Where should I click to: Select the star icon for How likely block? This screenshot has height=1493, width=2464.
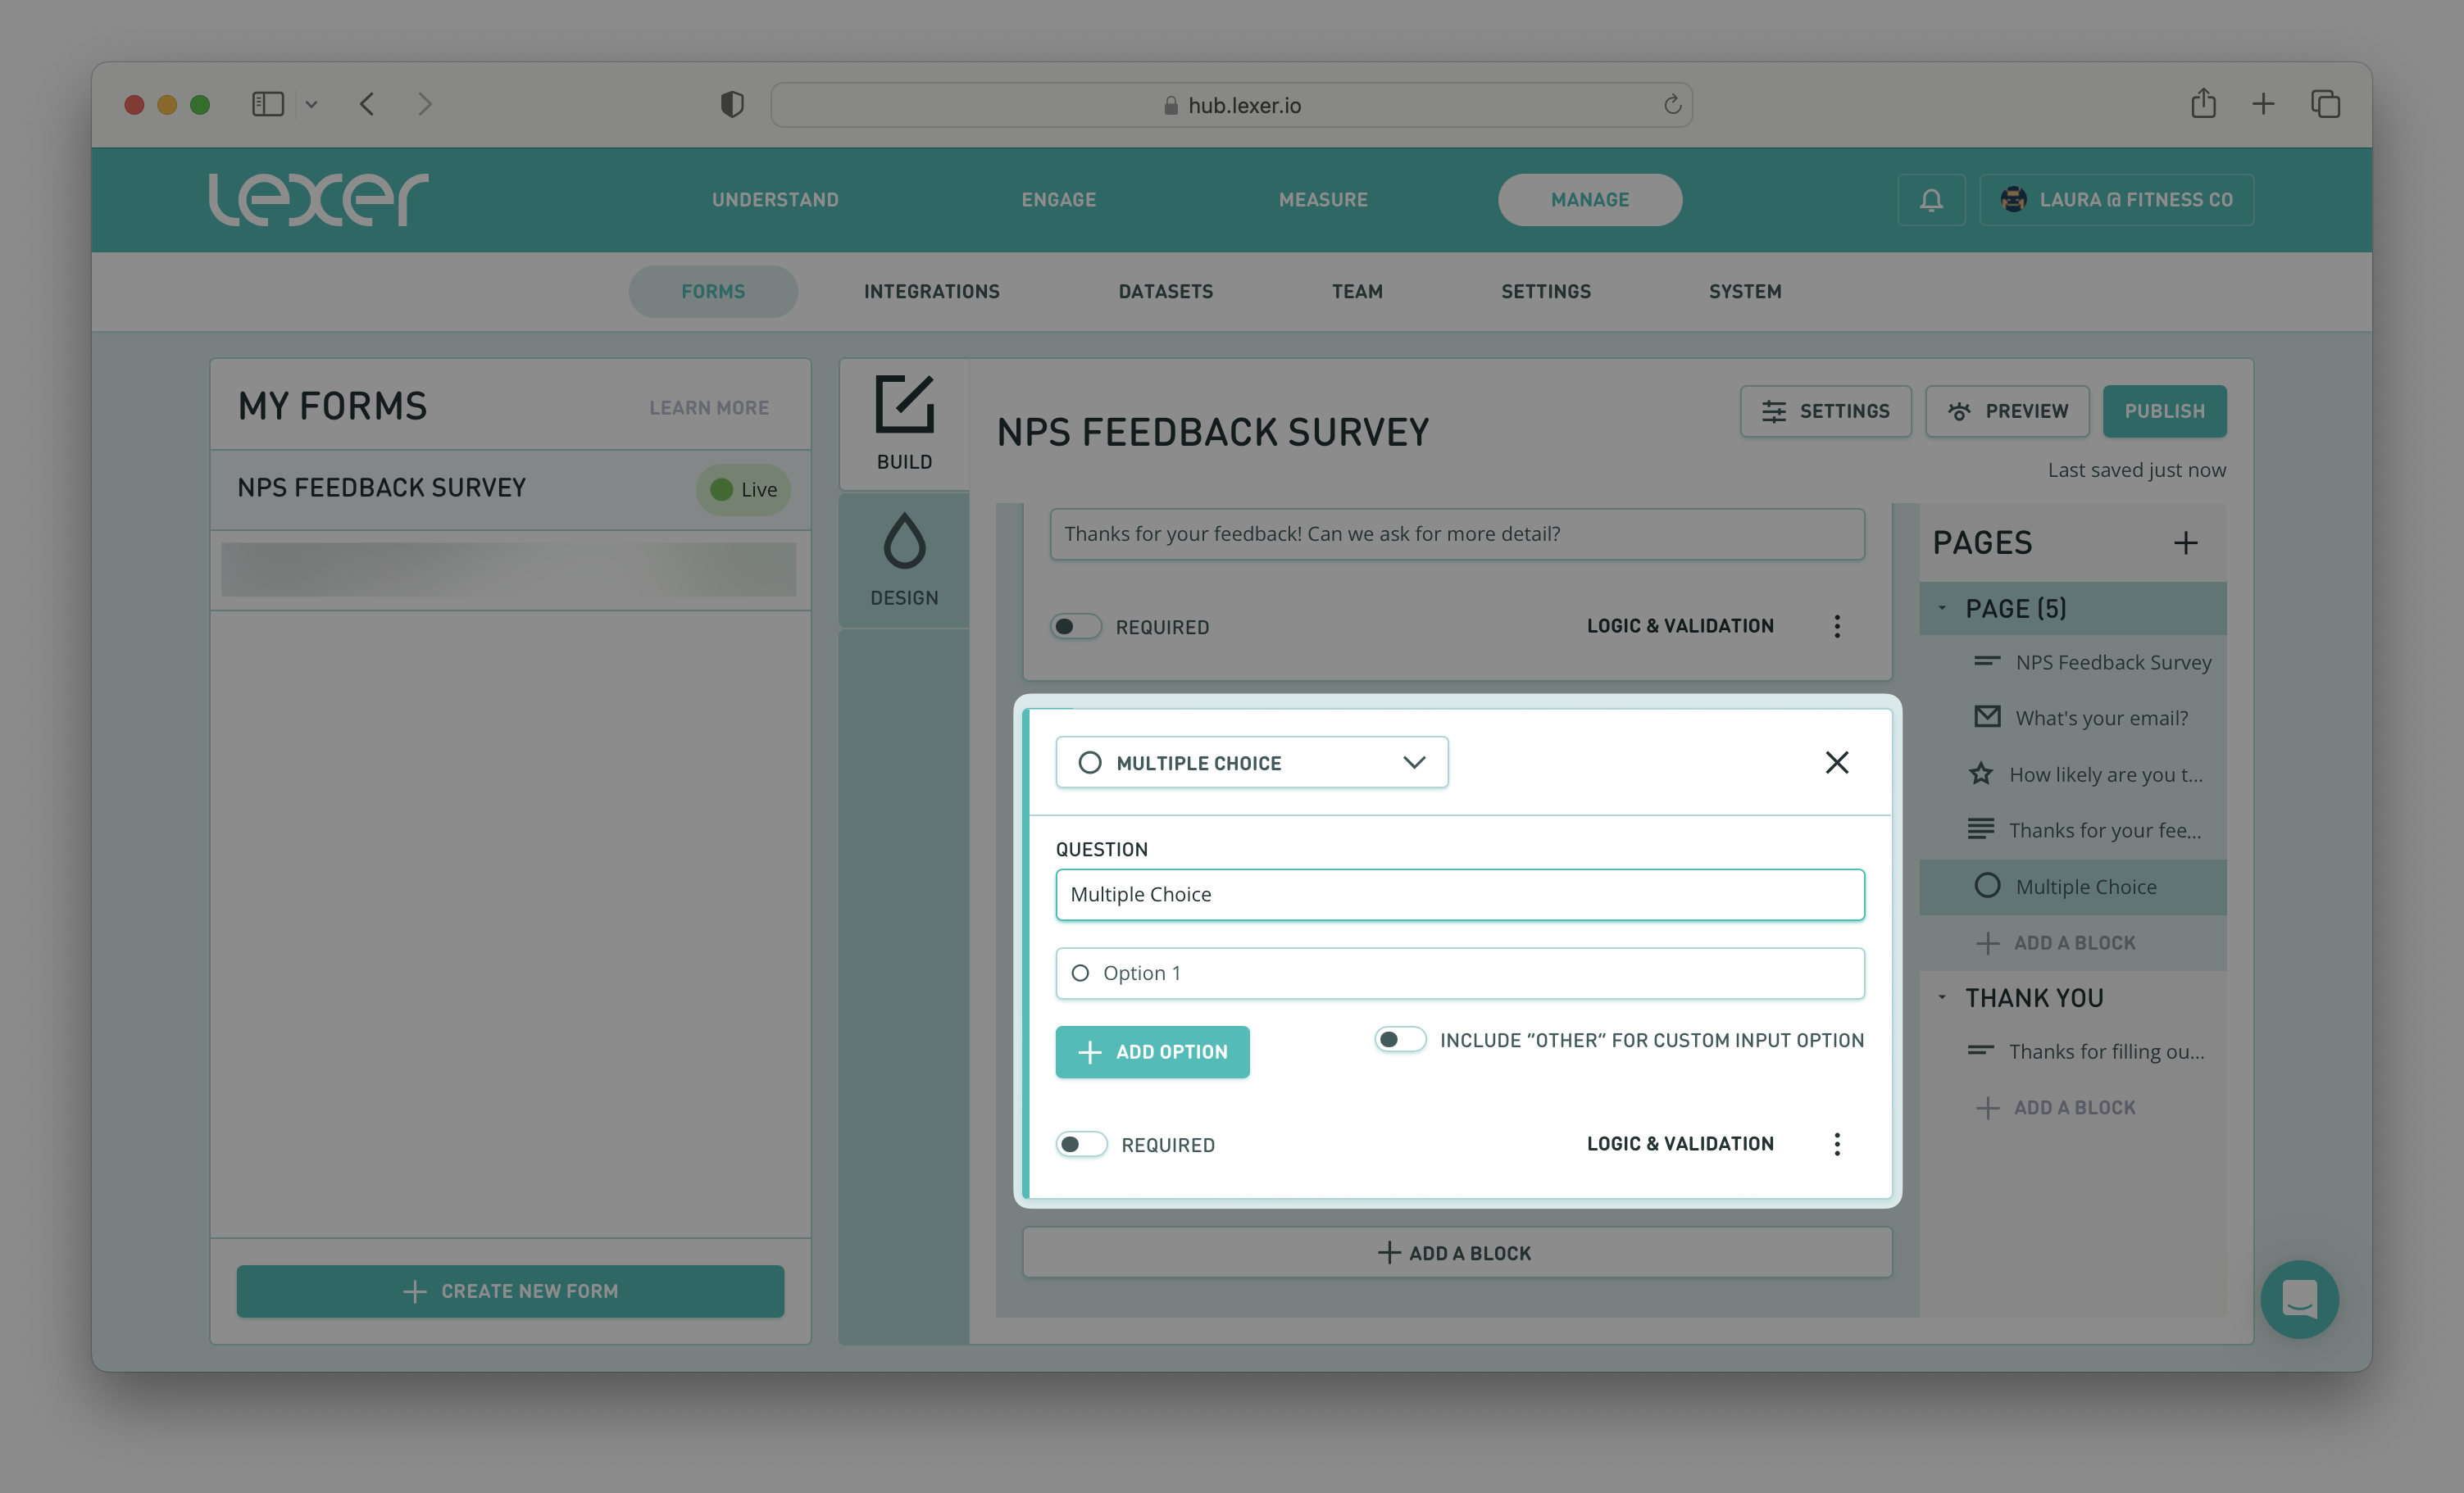[x=1980, y=774]
